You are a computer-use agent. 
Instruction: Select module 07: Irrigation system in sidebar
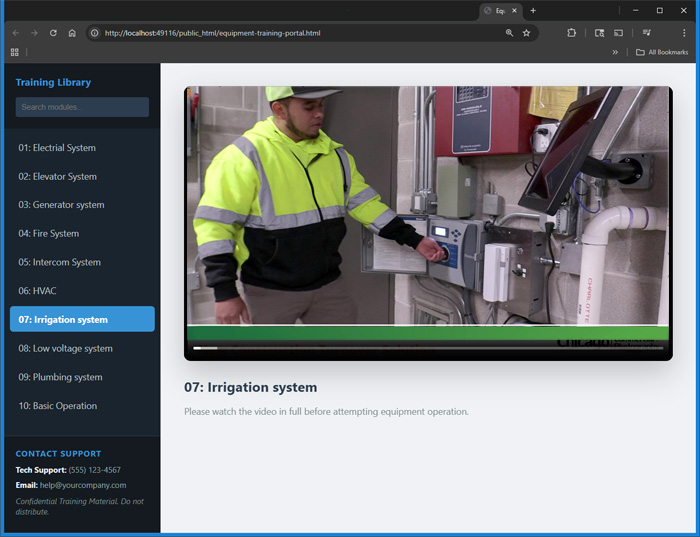click(82, 319)
